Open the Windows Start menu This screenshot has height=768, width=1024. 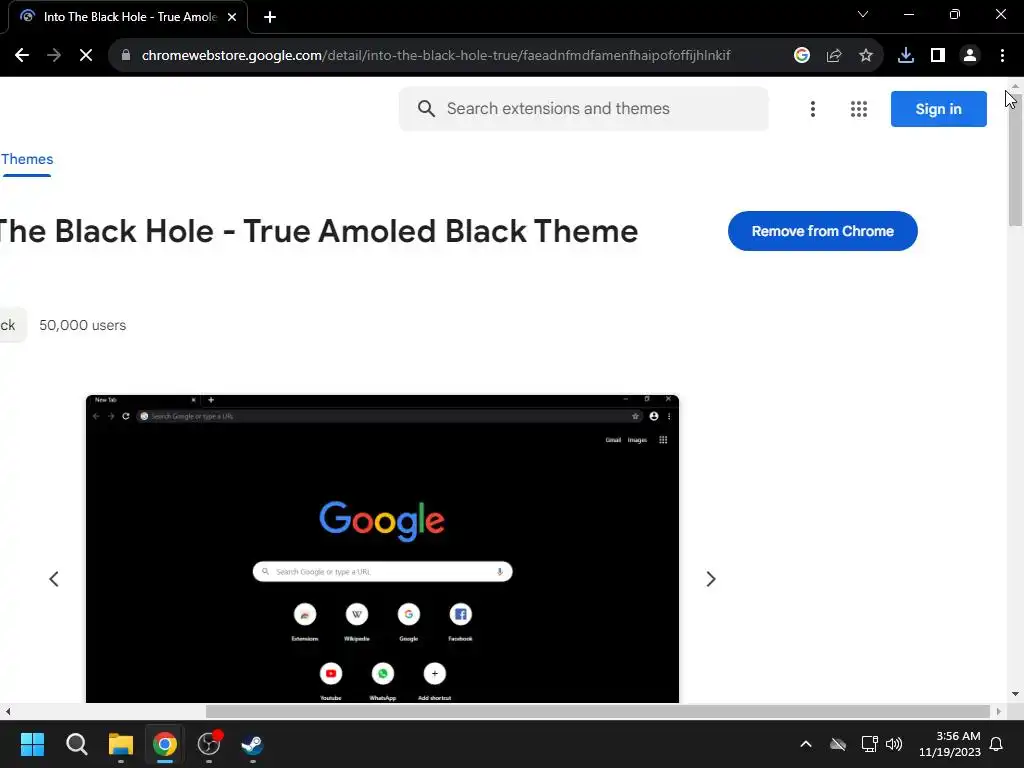[x=32, y=744]
